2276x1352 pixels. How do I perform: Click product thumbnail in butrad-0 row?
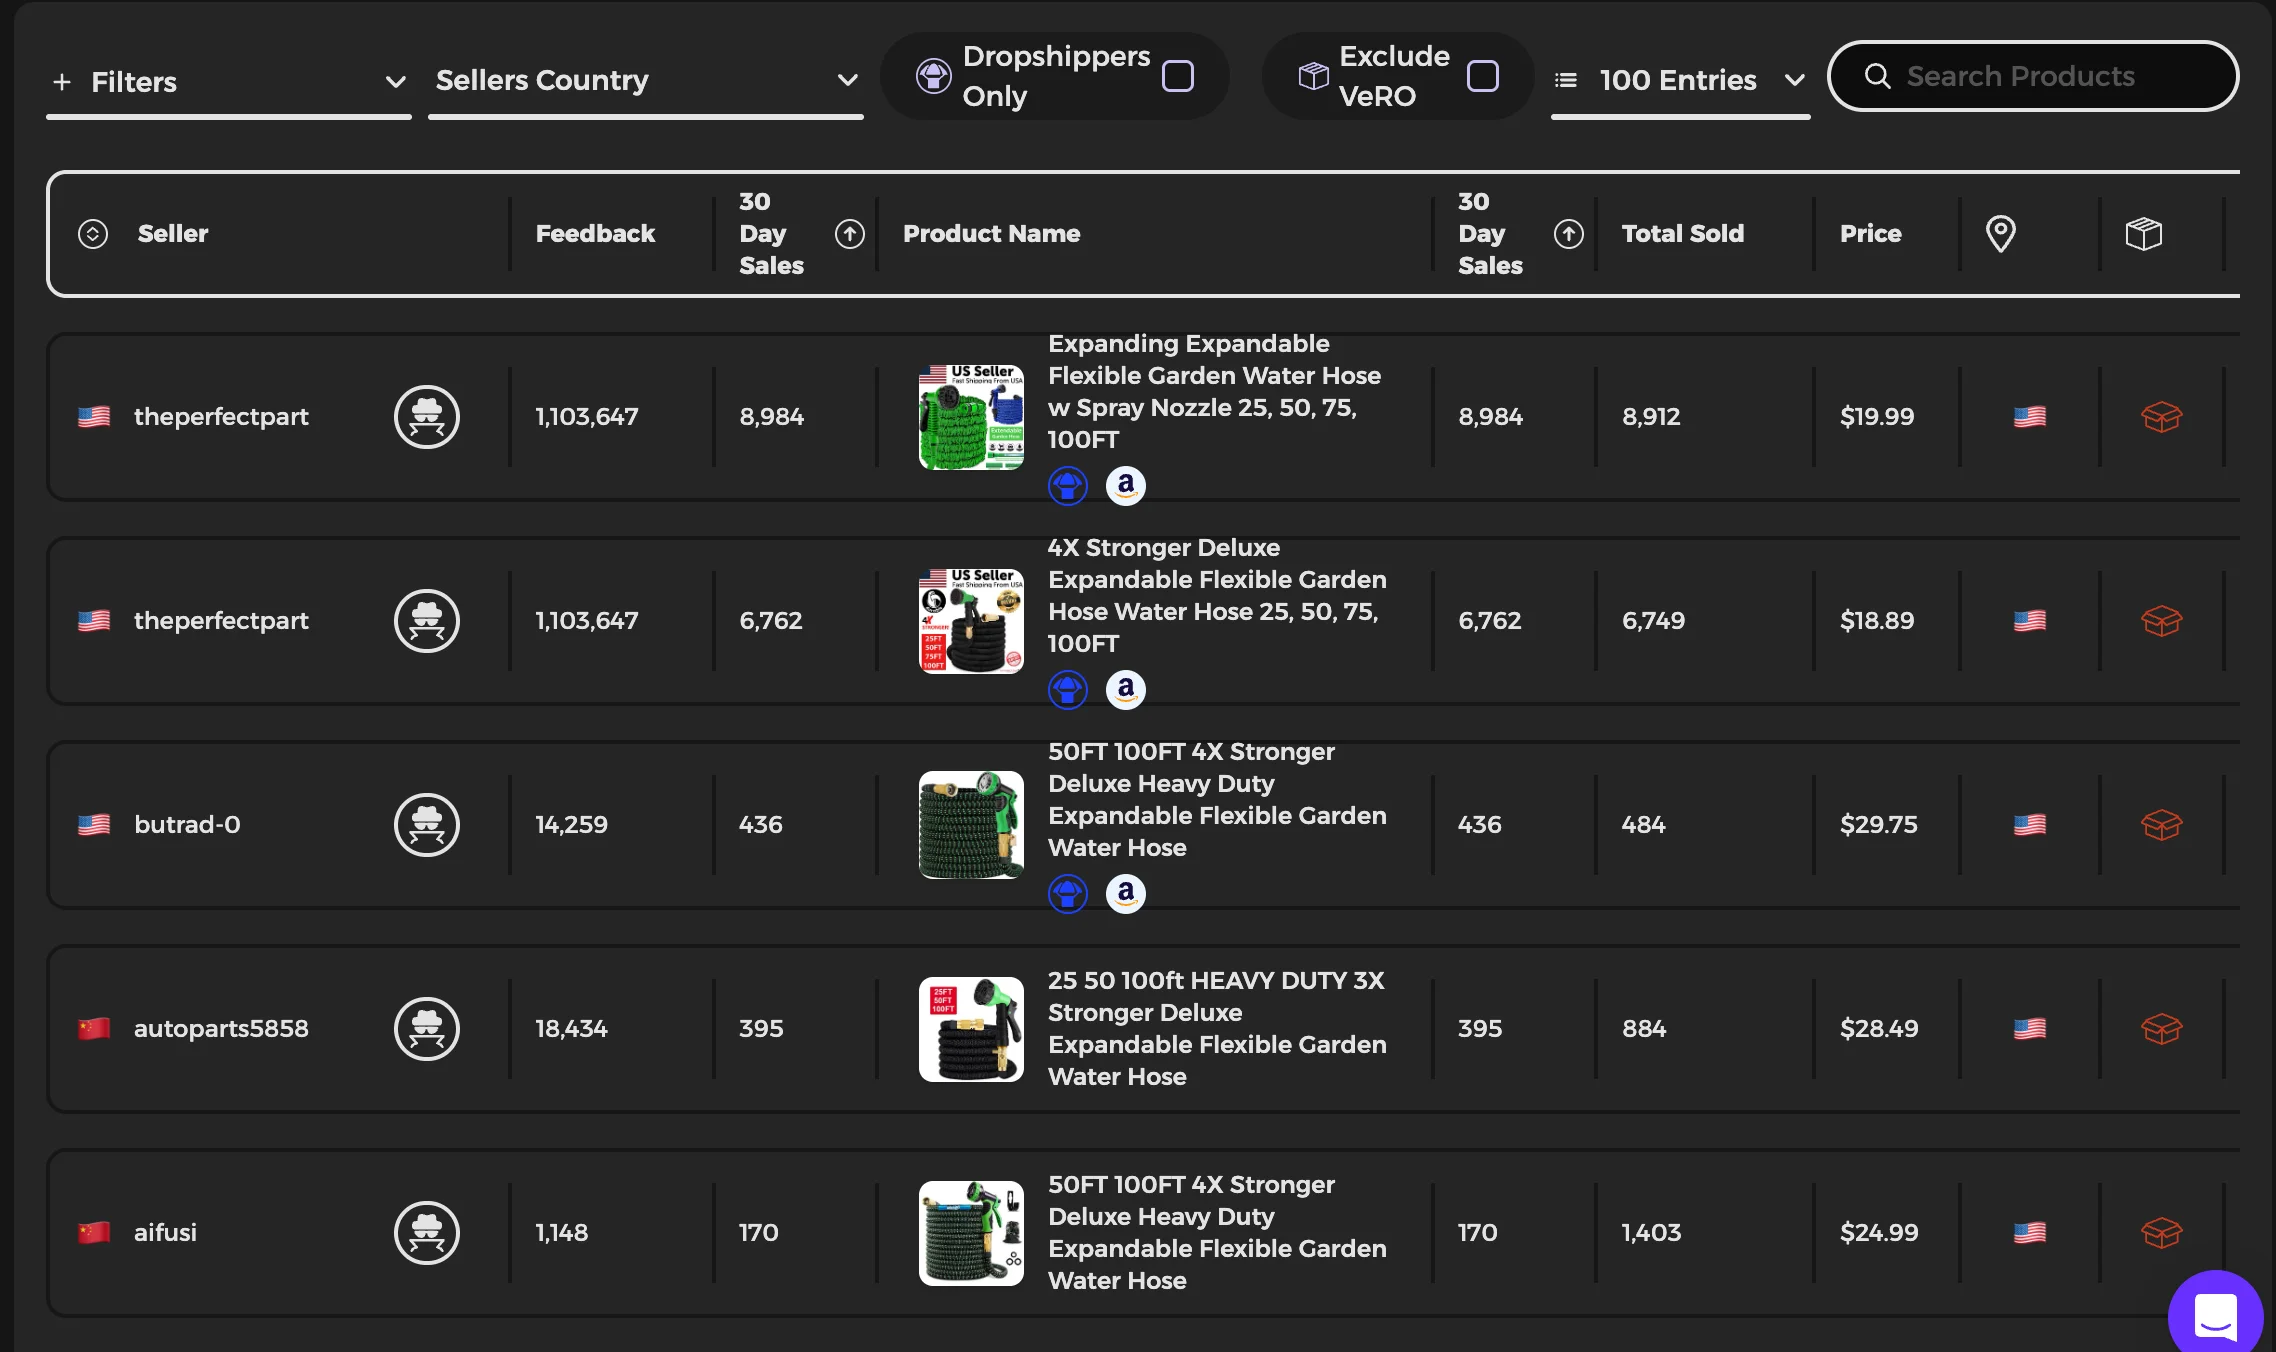click(971, 825)
